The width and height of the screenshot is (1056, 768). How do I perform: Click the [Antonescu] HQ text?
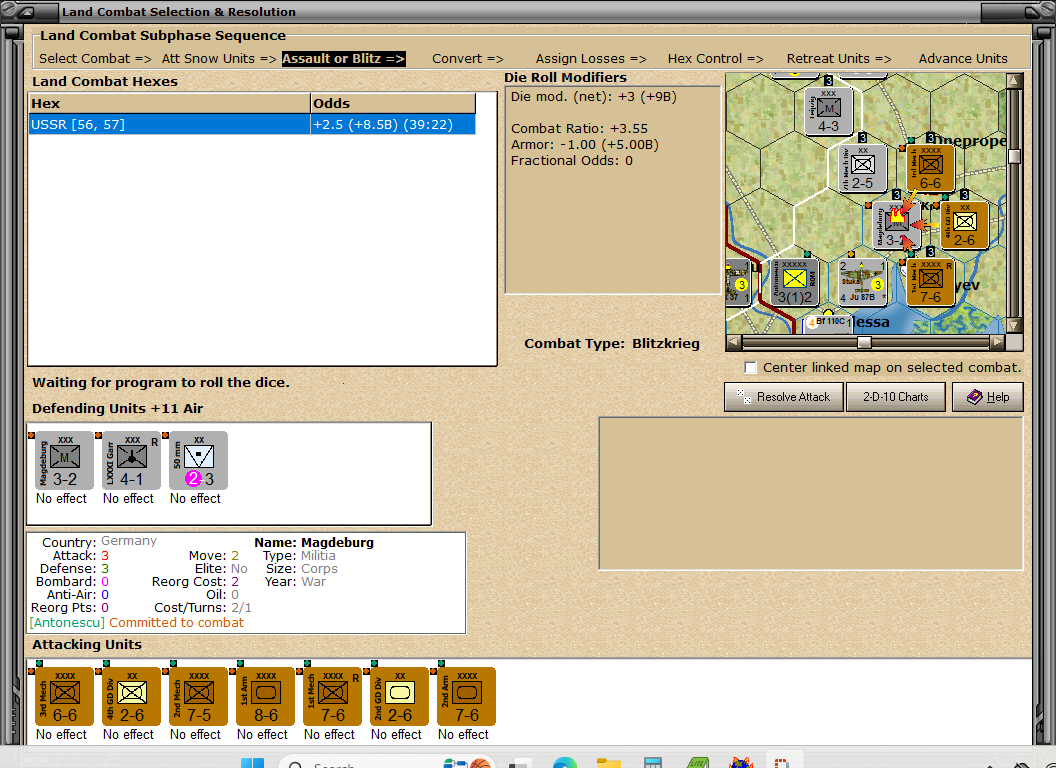67,622
